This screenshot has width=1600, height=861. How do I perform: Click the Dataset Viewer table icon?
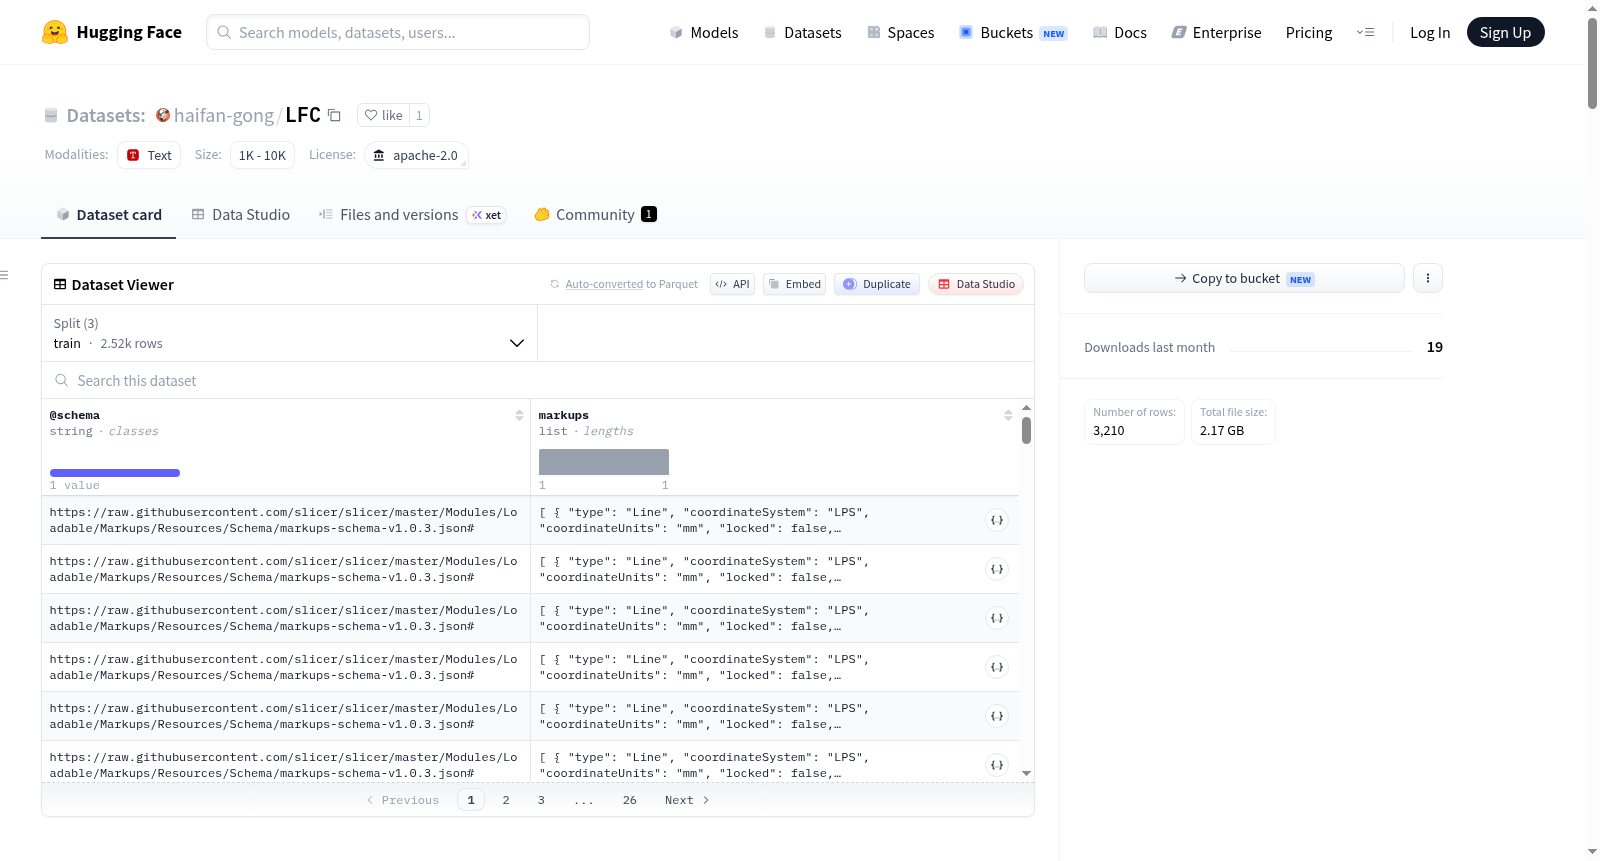[60, 285]
